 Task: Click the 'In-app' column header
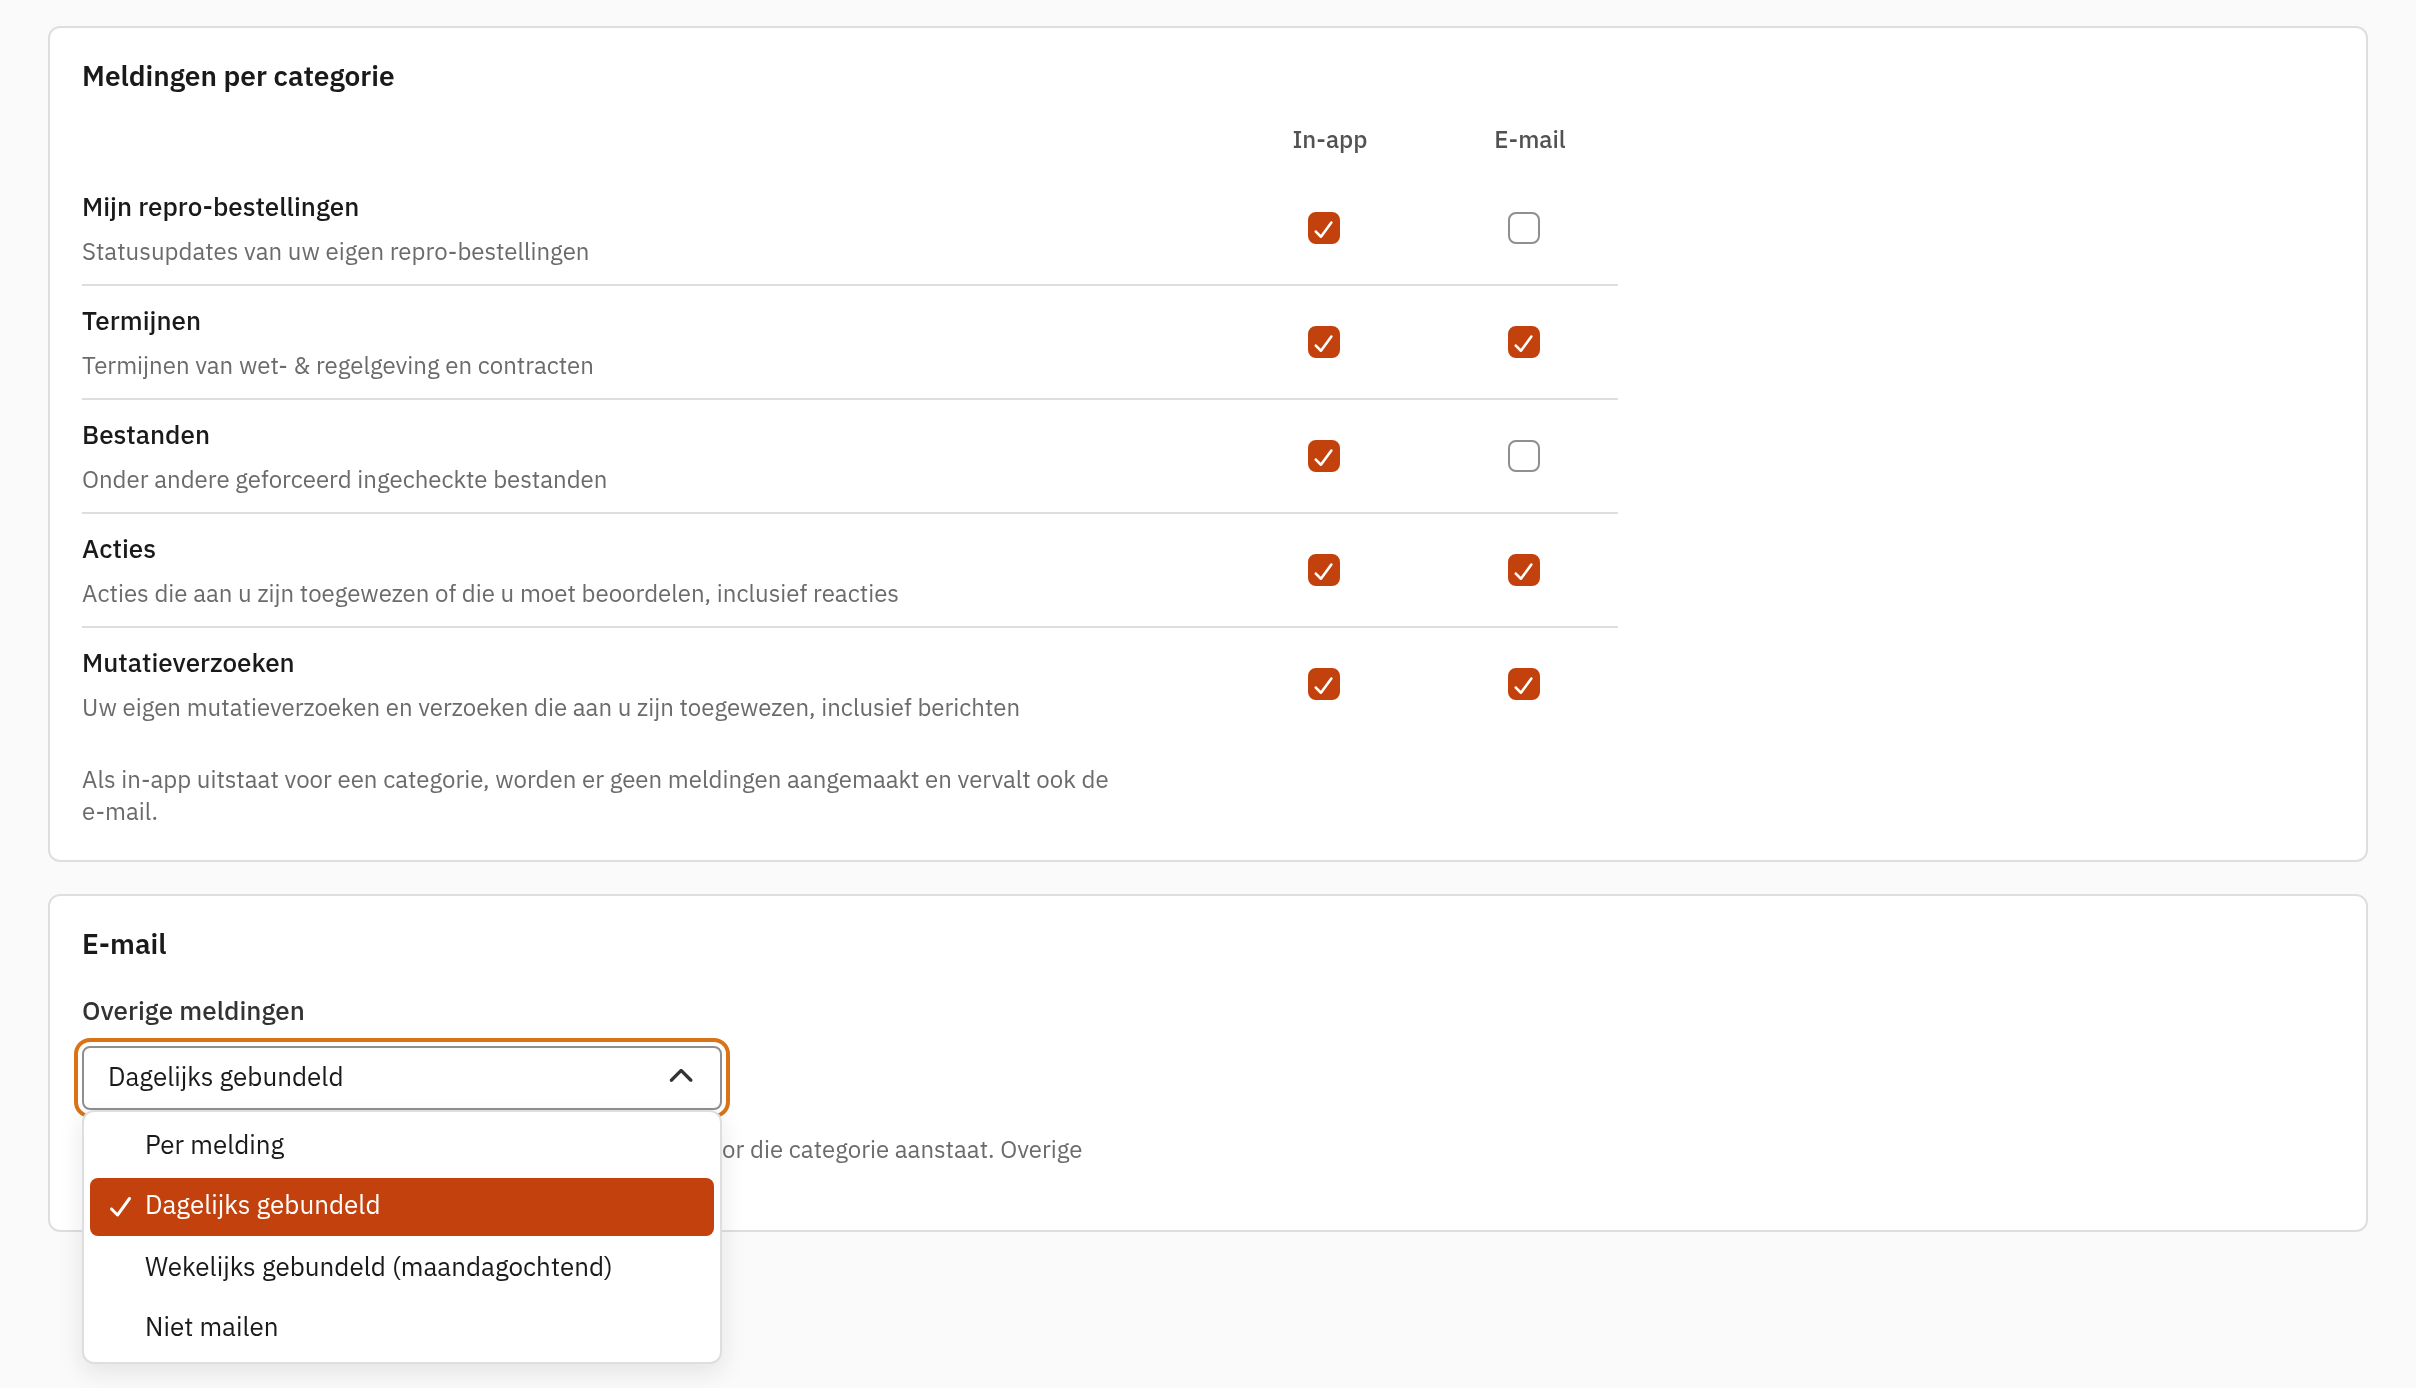(x=1329, y=140)
